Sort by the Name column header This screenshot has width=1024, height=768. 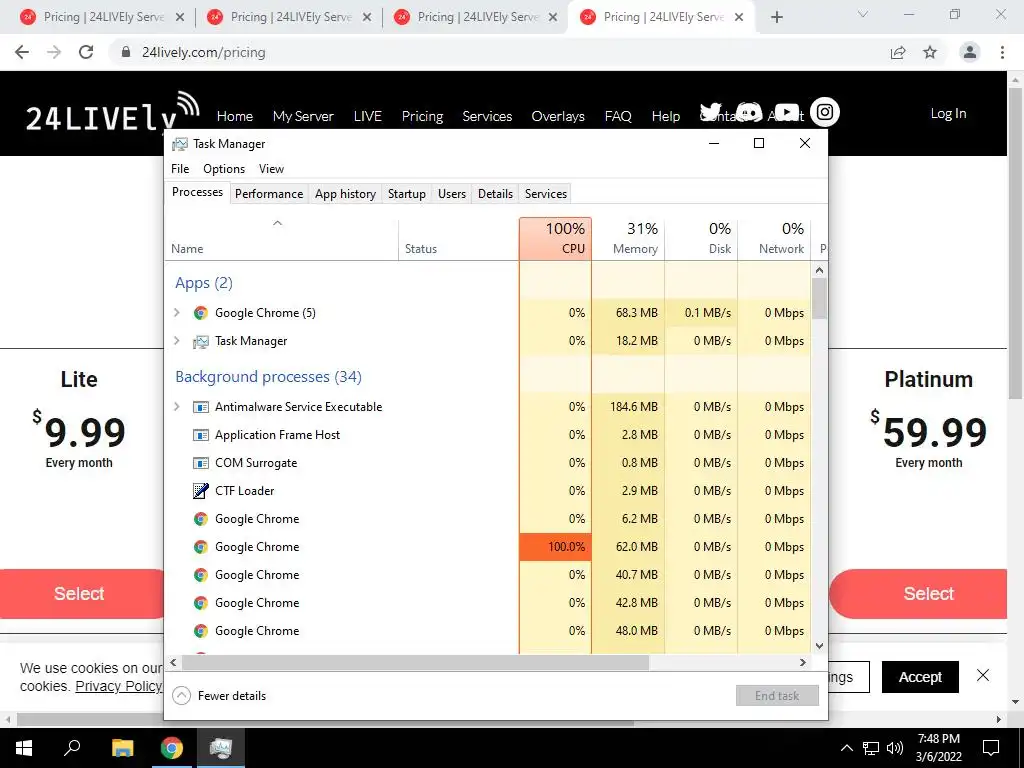pyautogui.click(x=281, y=240)
